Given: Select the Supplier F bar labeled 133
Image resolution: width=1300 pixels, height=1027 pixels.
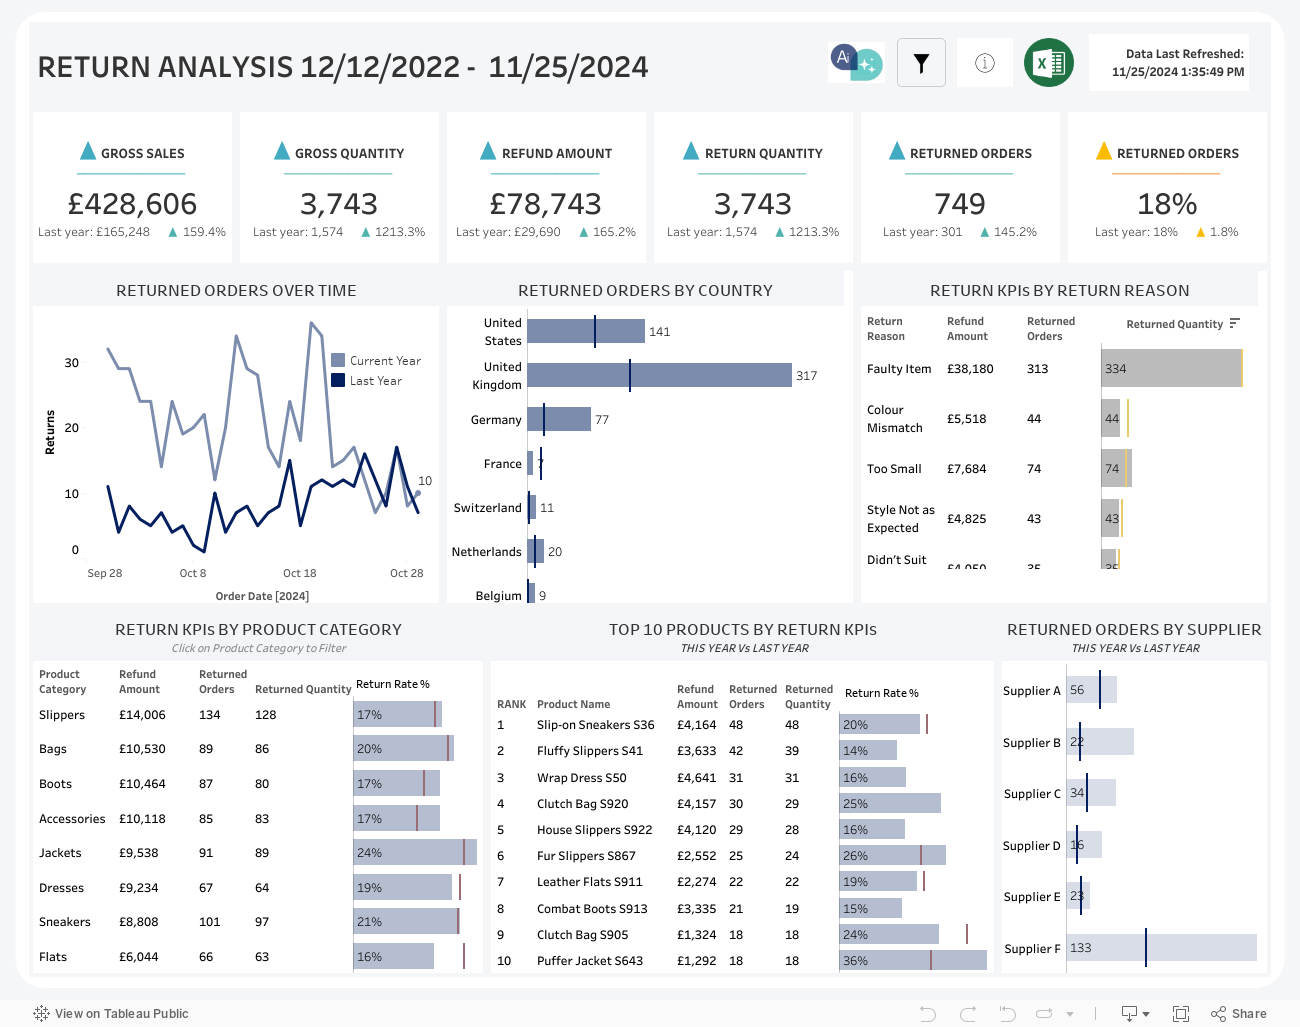Looking at the screenshot, I should [x=1161, y=948].
